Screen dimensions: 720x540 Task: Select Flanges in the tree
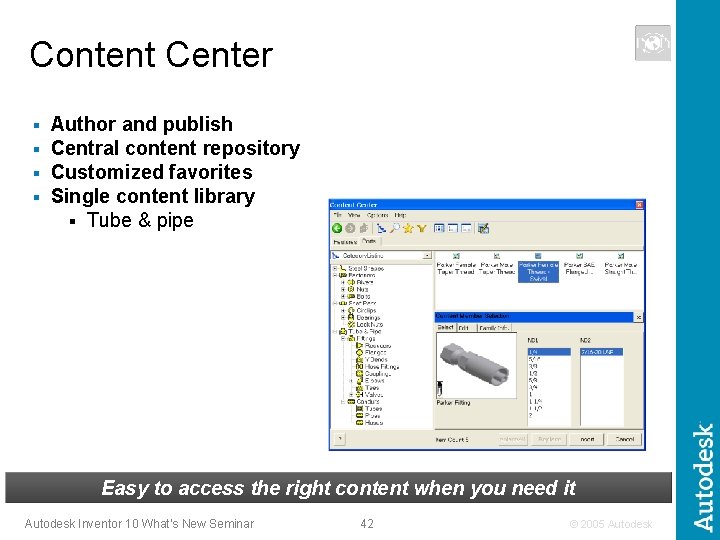tap(375, 353)
